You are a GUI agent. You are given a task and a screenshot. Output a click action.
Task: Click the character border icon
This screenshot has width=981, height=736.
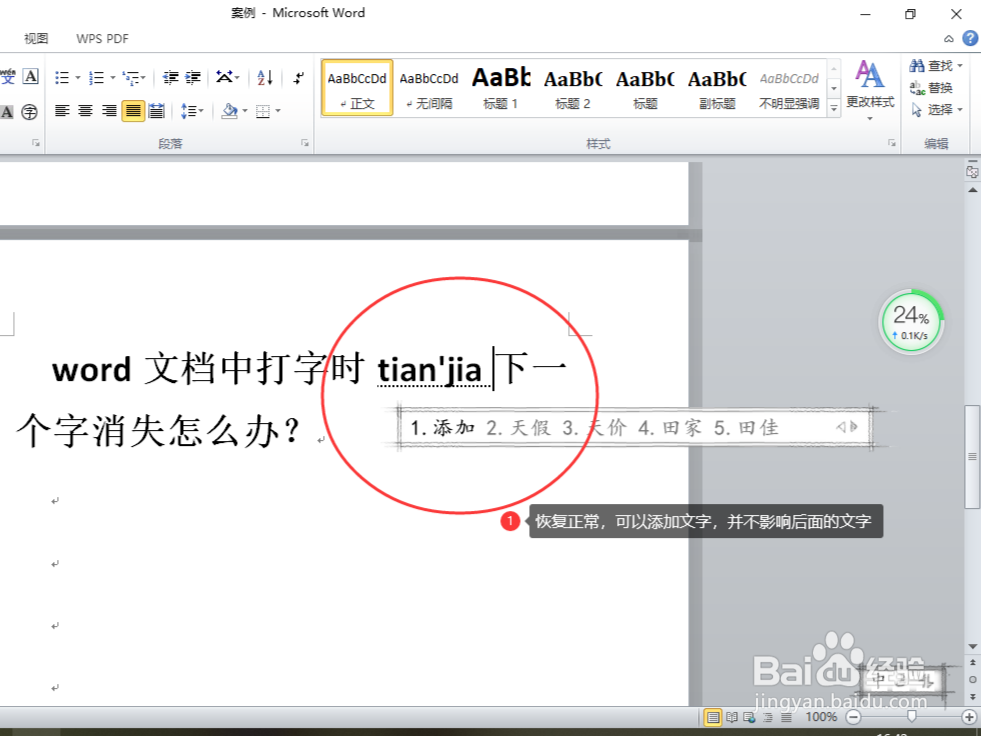coord(31,77)
